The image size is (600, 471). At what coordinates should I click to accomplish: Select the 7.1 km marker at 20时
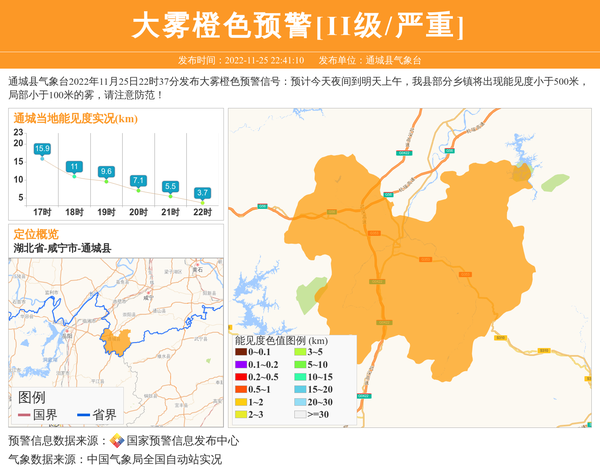click(x=138, y=181)
